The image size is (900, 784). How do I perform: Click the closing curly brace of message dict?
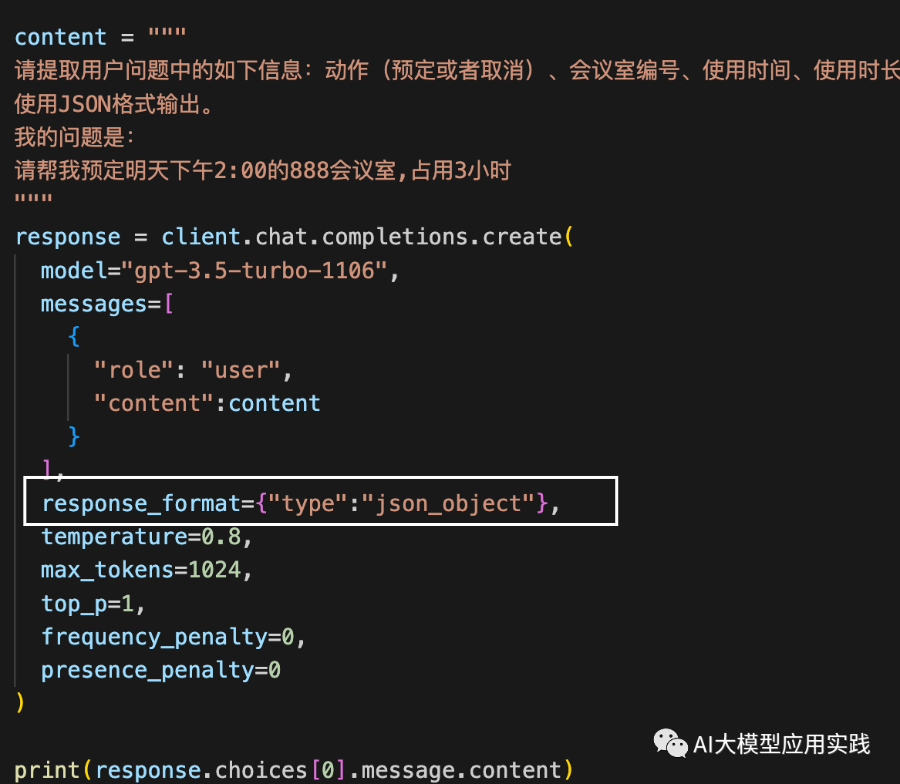click(x=74, y=437)
